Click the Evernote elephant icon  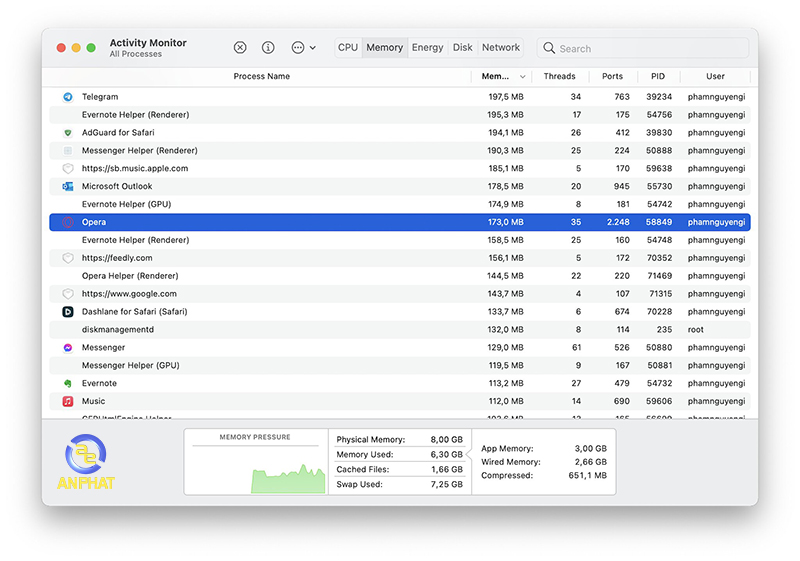pos(68,384)
